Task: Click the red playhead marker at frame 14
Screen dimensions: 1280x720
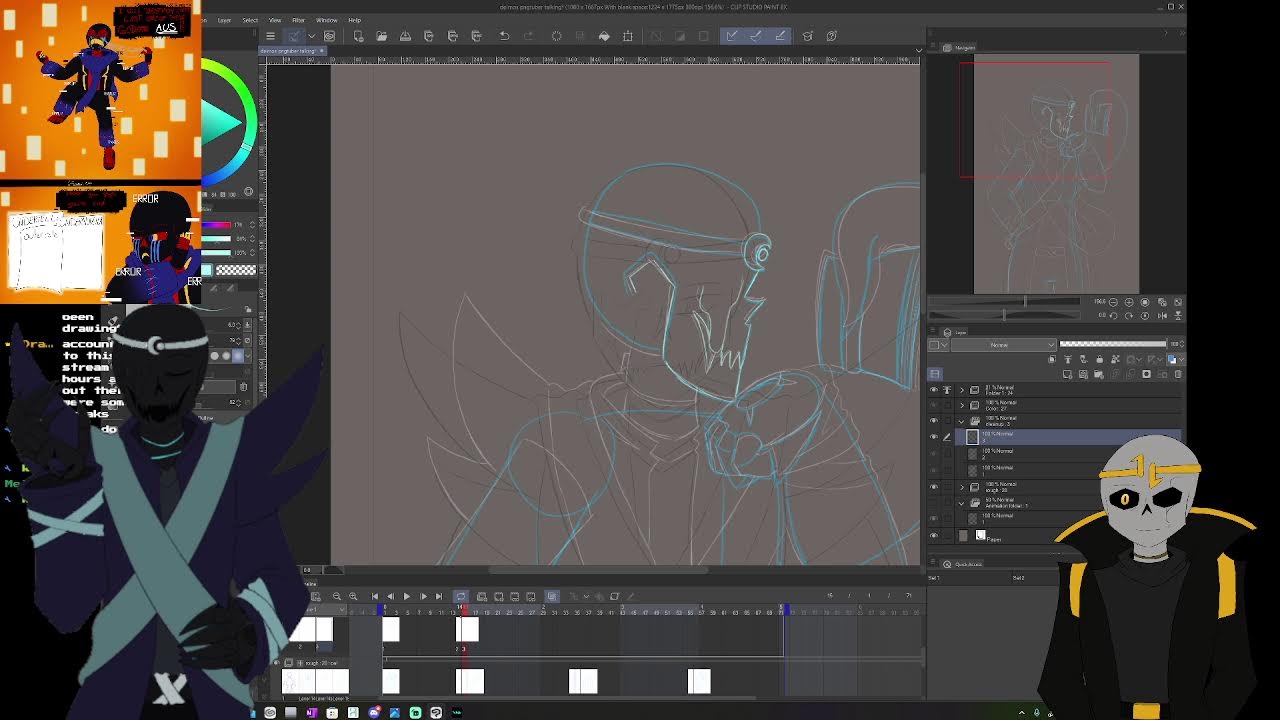Action: pyautogui.click(x=463, y=608)
